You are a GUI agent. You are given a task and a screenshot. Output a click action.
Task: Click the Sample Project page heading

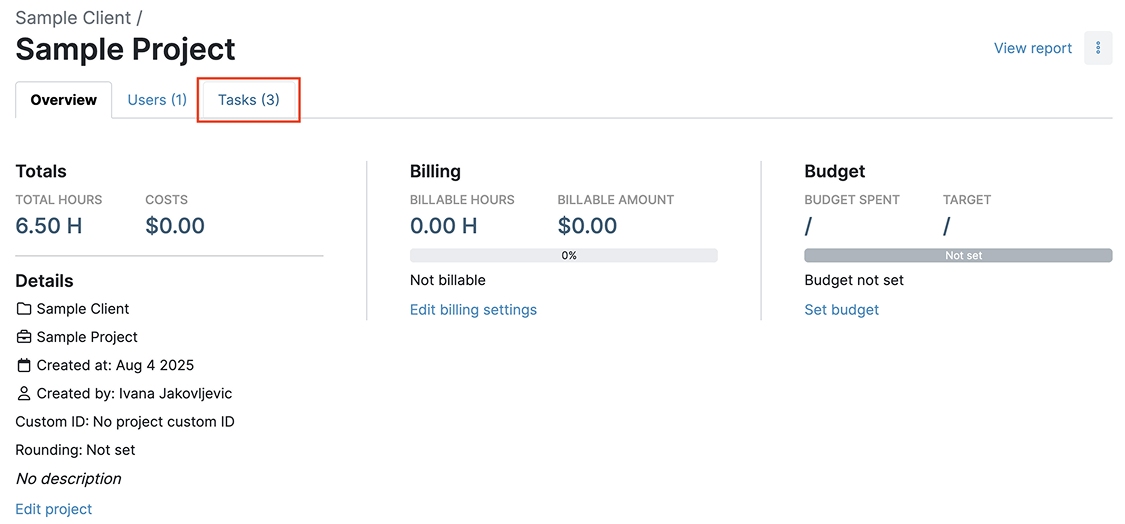(126, 49)
